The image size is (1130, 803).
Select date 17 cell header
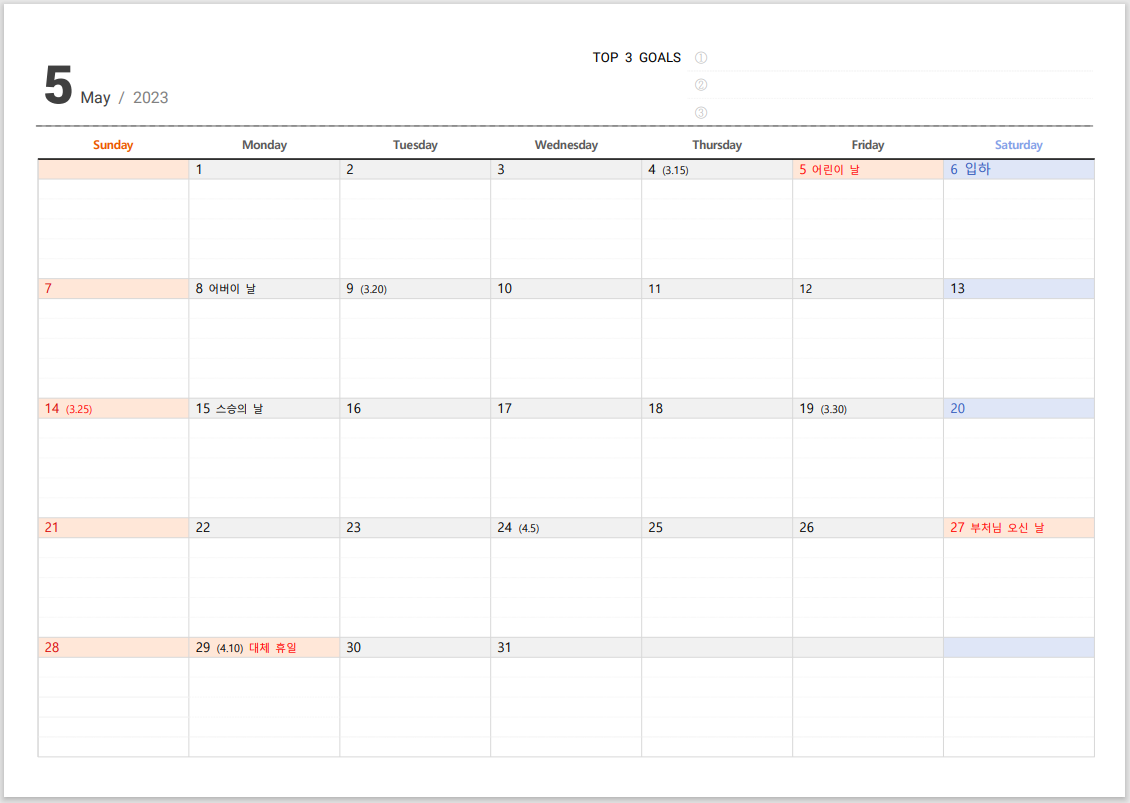coord(566,408)
